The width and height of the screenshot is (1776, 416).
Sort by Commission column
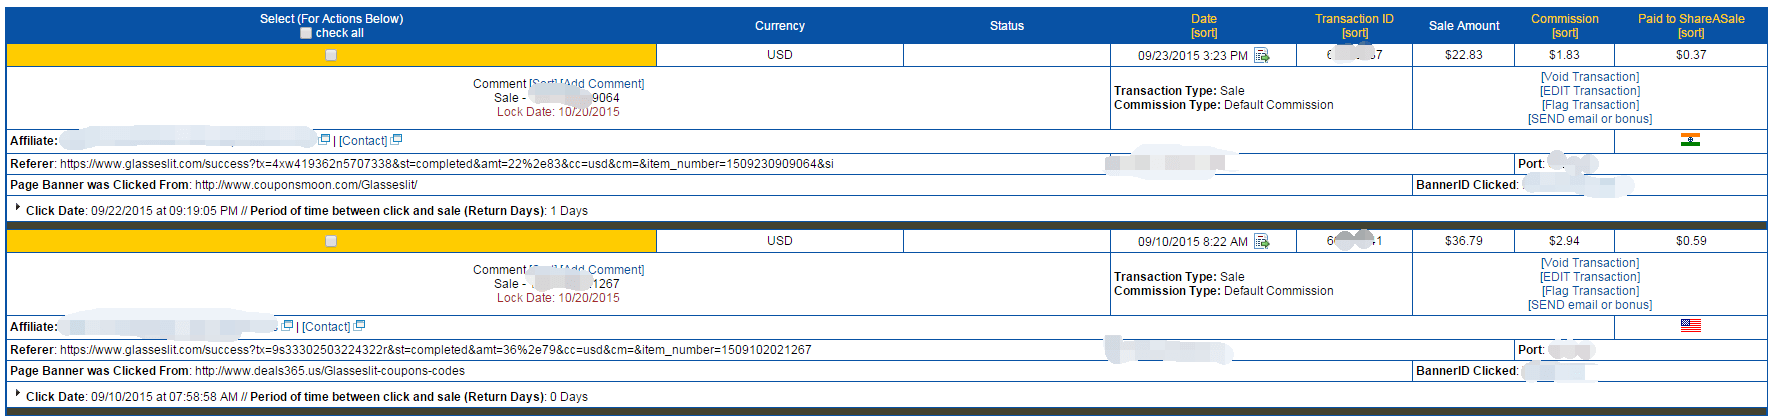coord(1564,33)
